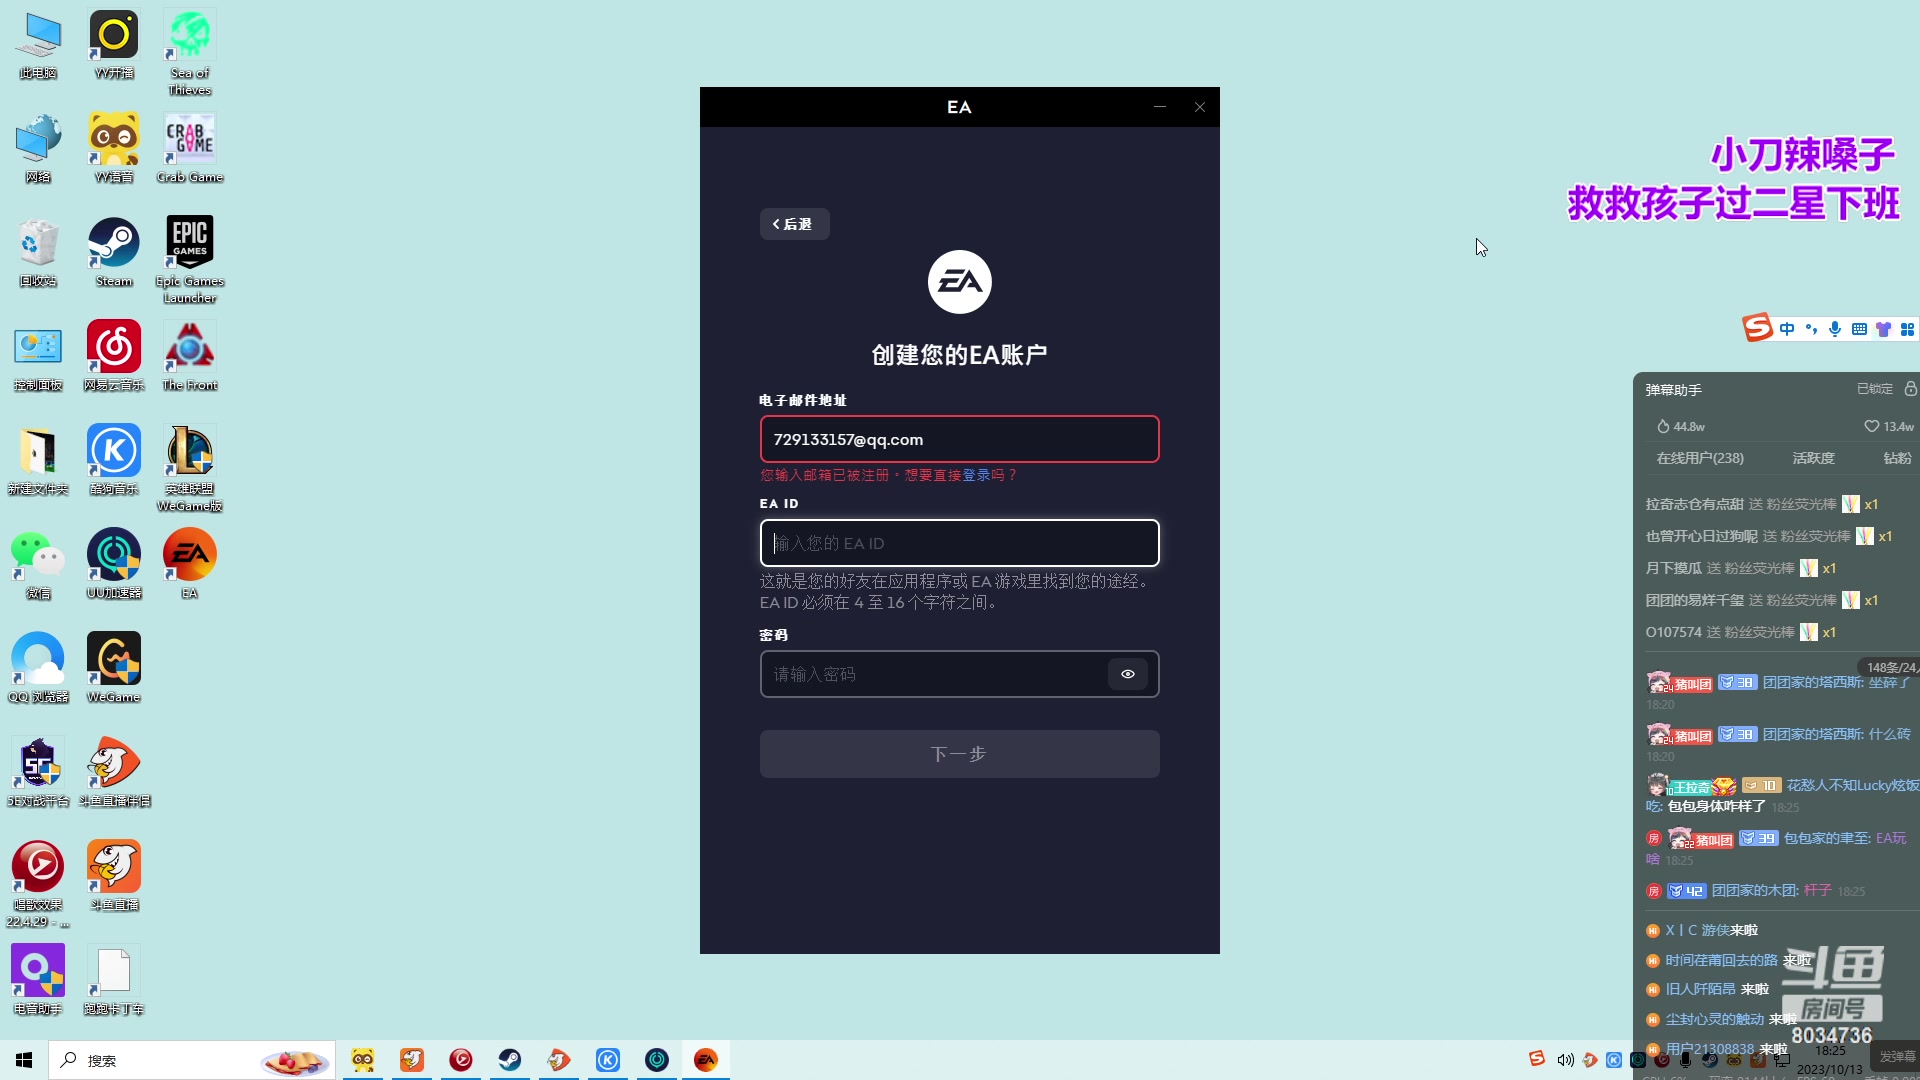Open 微信 WeChat desktop icon
The image size is (1920, 1080).
point(38,565)
